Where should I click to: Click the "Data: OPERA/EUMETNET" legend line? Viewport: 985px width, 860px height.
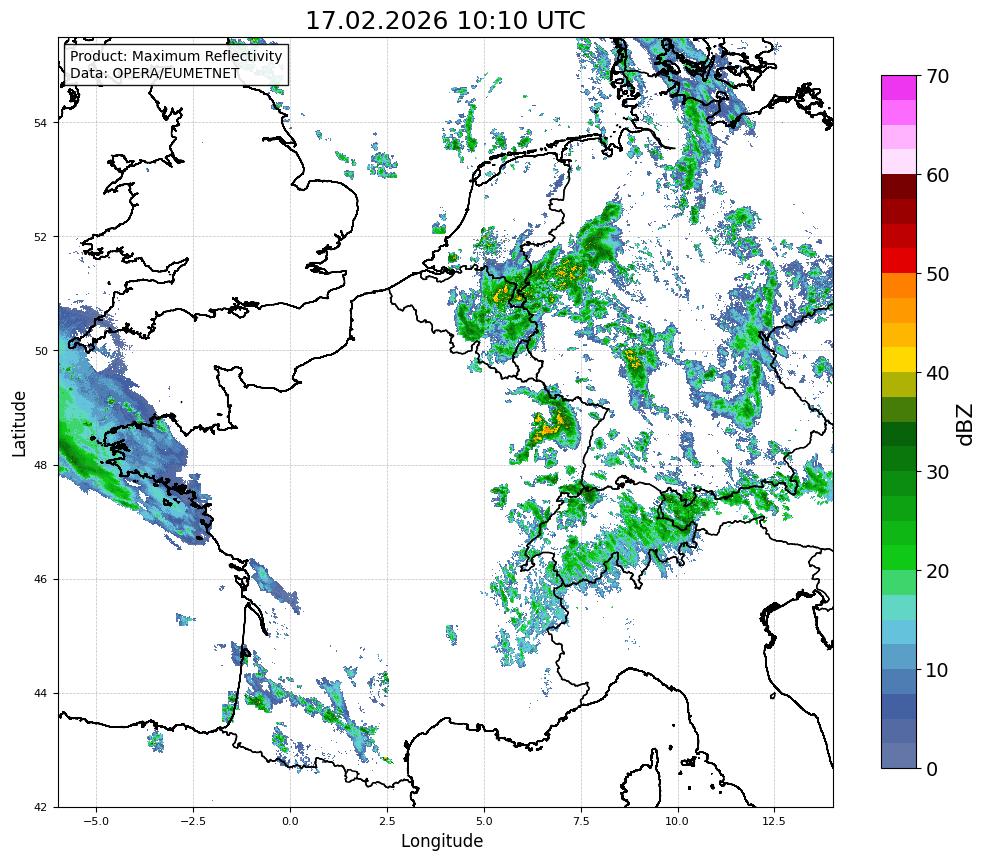[x=155, y=73]
